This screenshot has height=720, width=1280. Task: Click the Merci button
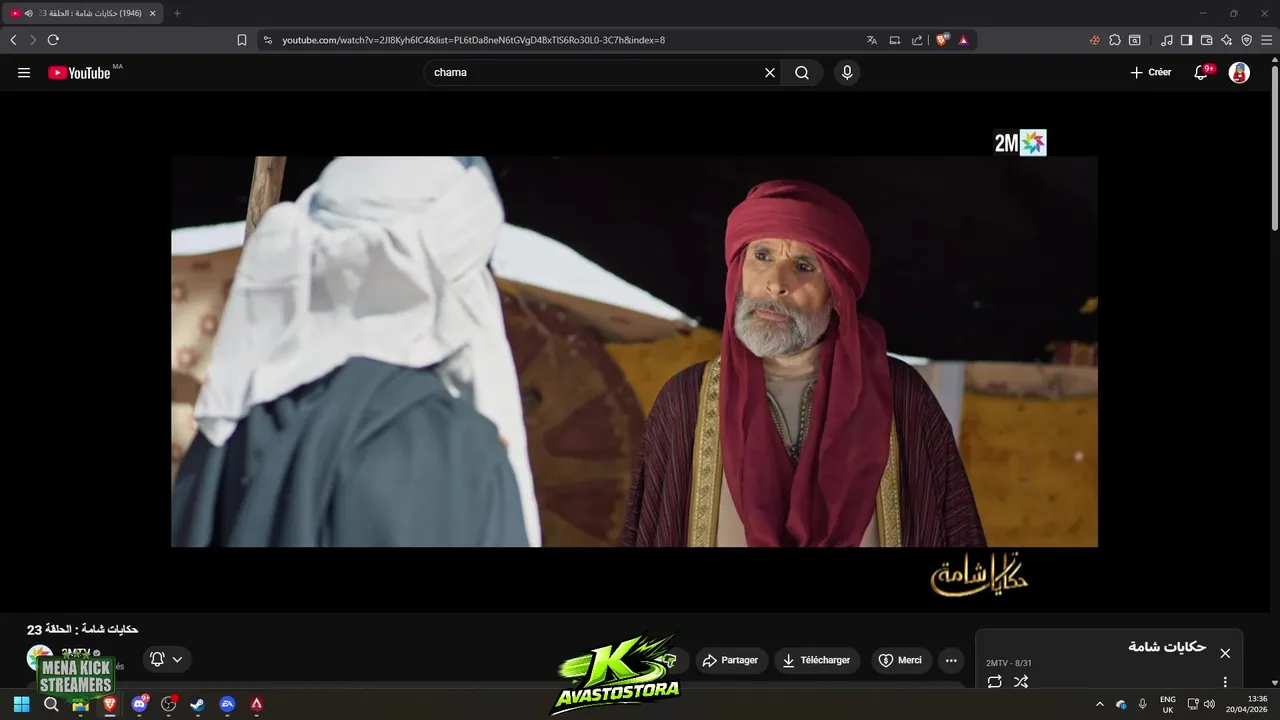pos(900,660)
